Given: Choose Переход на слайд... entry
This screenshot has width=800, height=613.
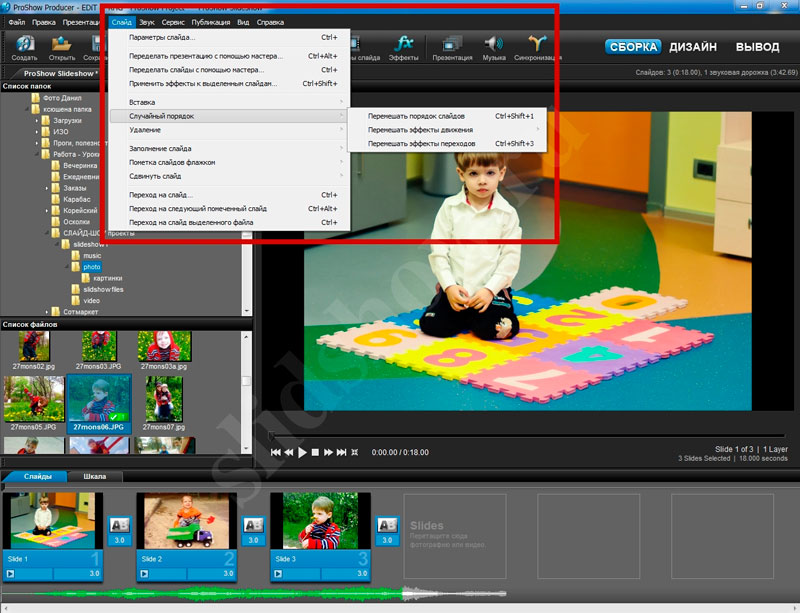Looking at the screenshot, I should click(230, 194).
